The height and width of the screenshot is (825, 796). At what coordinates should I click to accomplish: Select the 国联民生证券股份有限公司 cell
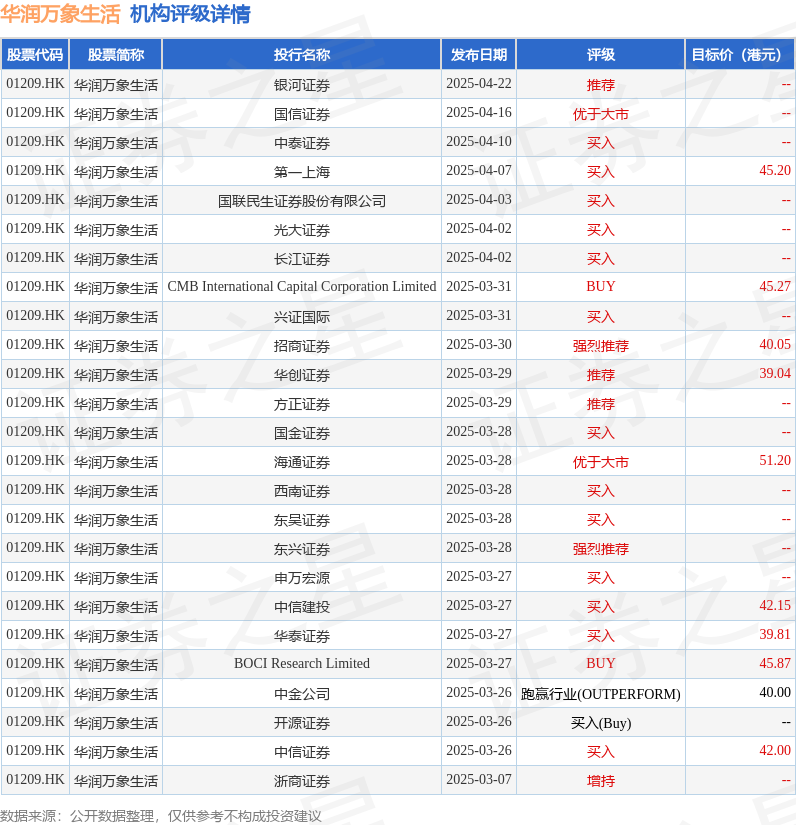click(301, 200)
